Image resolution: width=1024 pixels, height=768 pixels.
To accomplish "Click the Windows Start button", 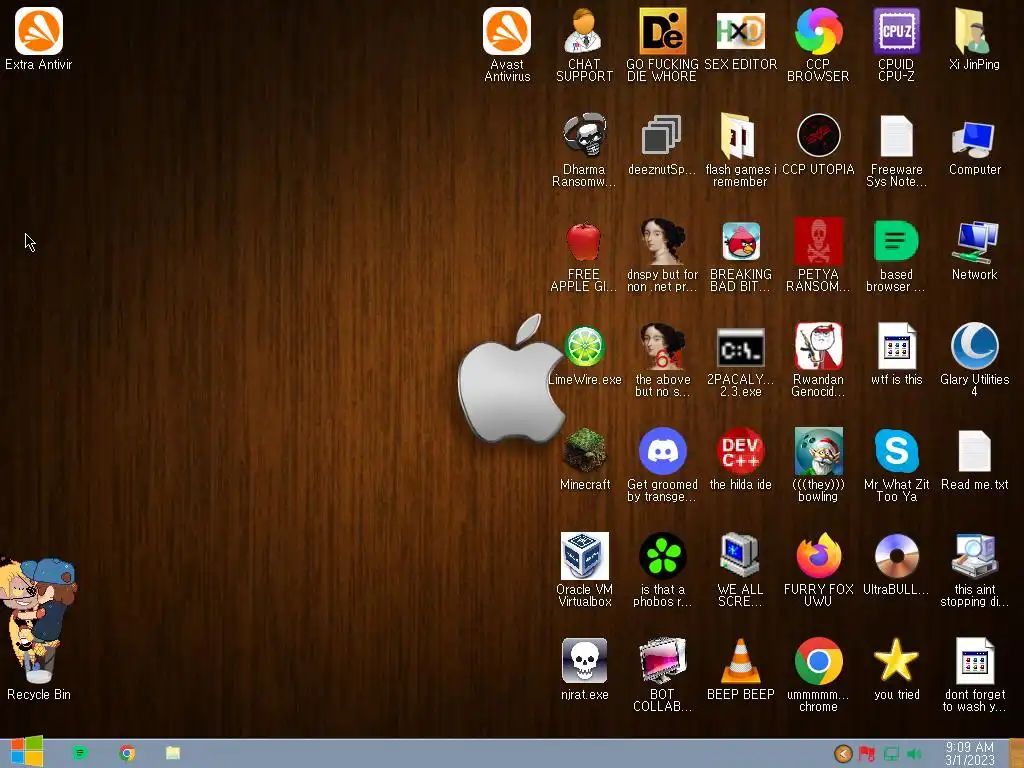I will pos(27,752).
